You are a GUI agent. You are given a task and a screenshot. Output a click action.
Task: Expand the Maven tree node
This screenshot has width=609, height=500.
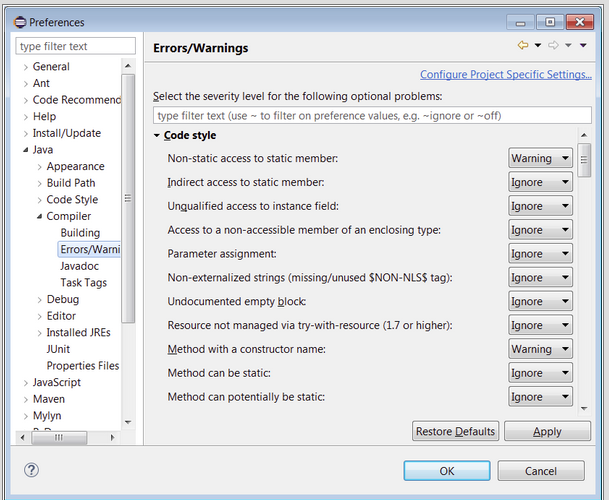(x=25, y=399)
